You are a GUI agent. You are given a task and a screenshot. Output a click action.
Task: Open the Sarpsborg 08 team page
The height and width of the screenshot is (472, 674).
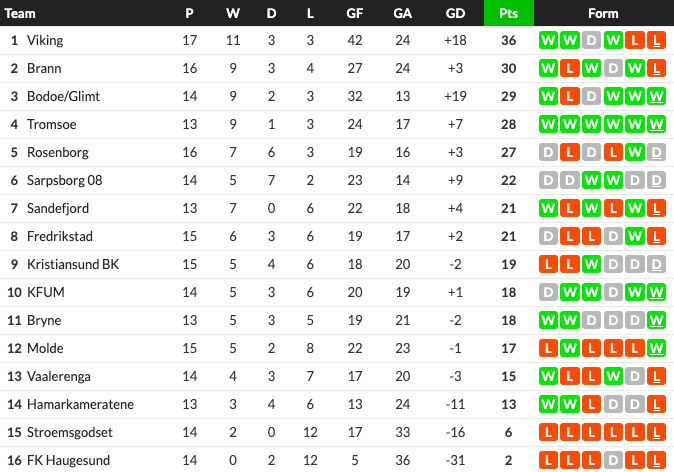click(x=64, y=180)
